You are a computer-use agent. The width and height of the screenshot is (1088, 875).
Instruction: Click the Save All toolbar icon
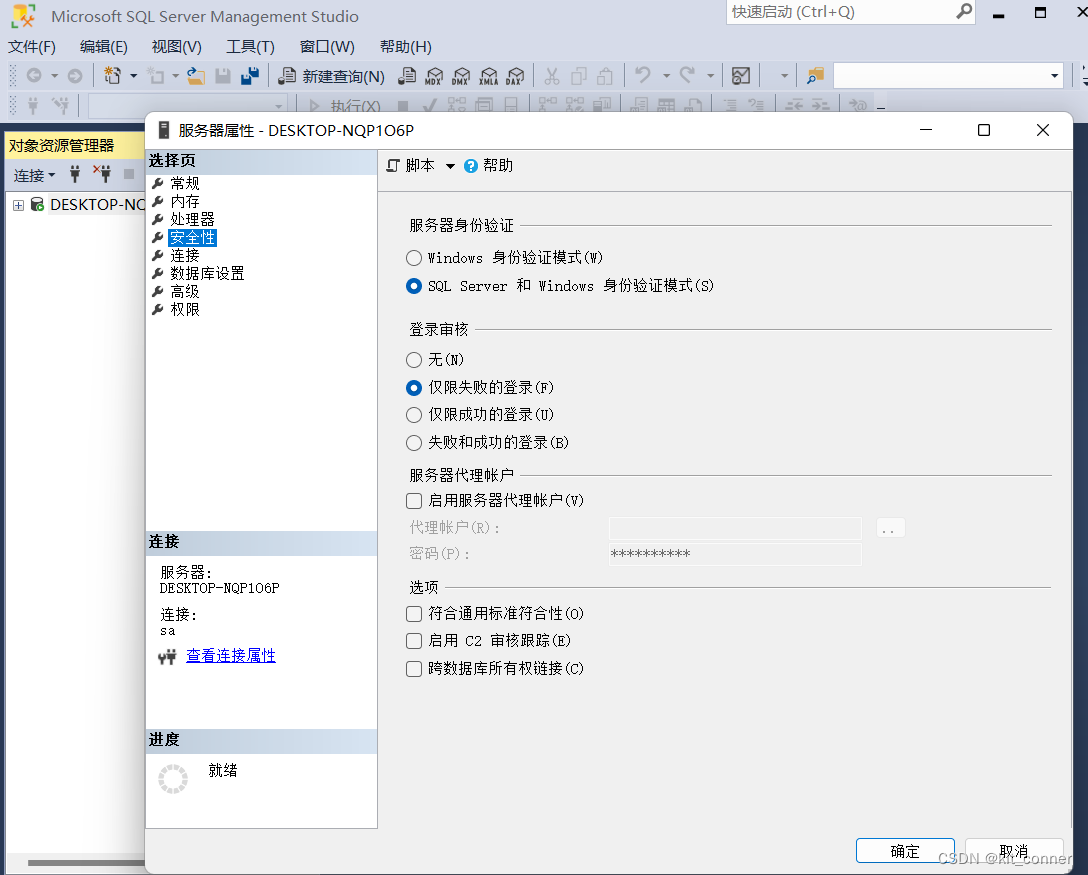pos(250,76)
